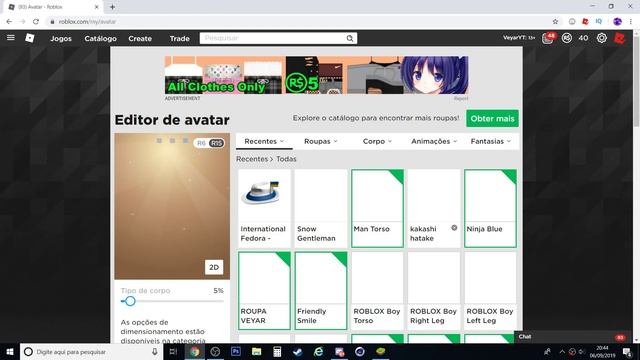The height and width of the screenshot is (360, 640).
Task: Click the IQ browser extension icon
Action: (598, 22)
